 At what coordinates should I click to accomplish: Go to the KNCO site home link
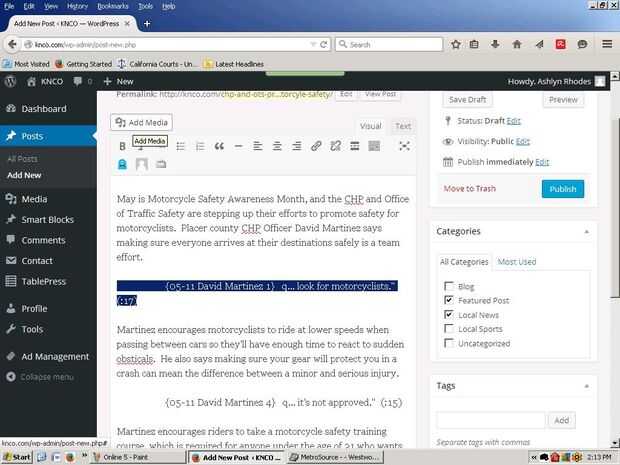point(45,81)
